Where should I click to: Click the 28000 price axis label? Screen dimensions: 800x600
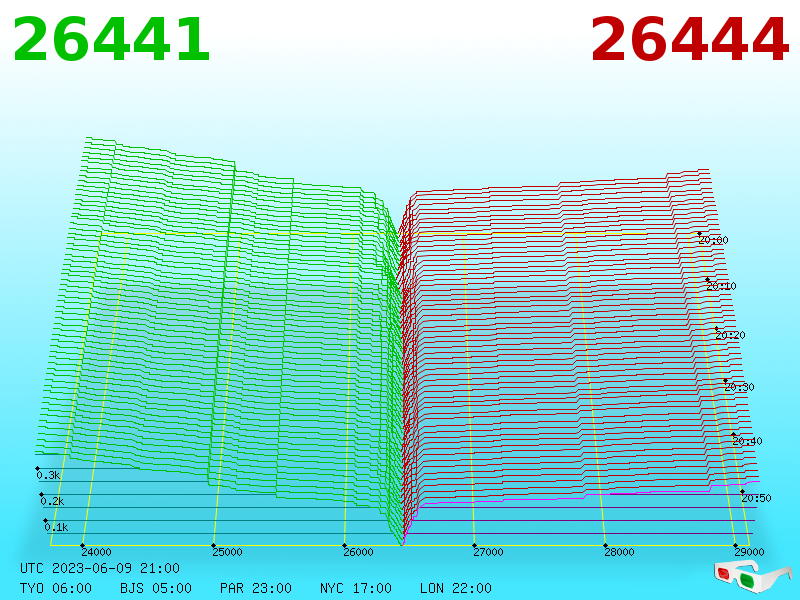619,552
